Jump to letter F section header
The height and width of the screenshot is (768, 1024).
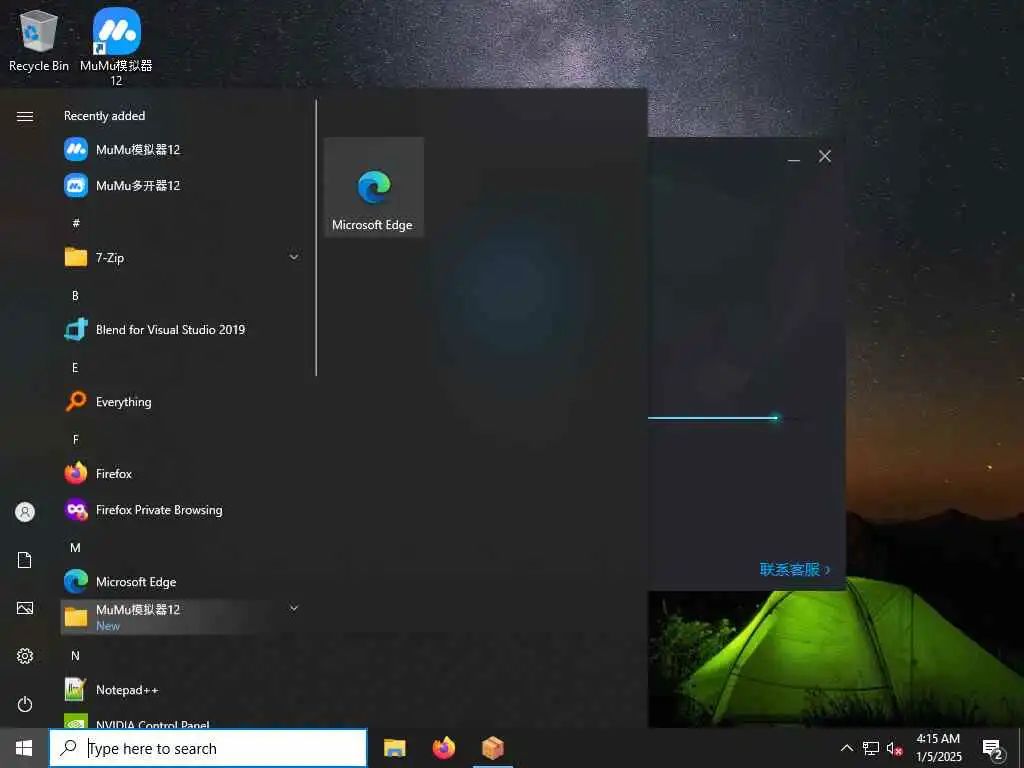tap(75, 440)
